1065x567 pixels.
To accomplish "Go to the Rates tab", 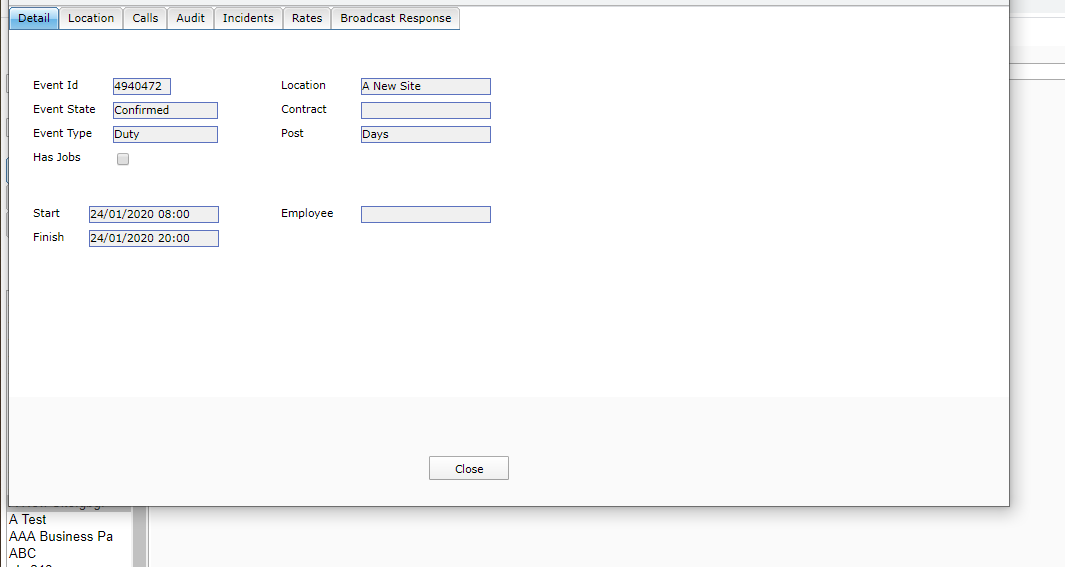I will point(307,18).
